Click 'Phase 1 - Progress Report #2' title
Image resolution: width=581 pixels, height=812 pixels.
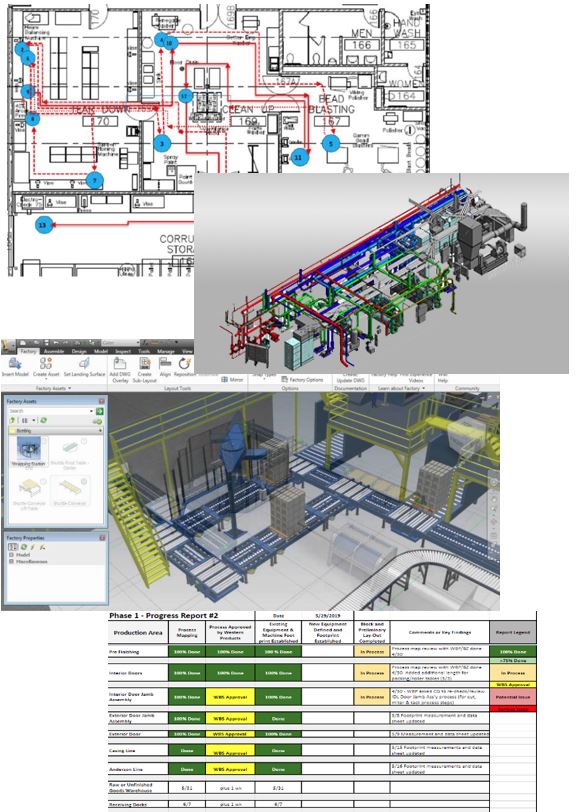tap(164, 616)
